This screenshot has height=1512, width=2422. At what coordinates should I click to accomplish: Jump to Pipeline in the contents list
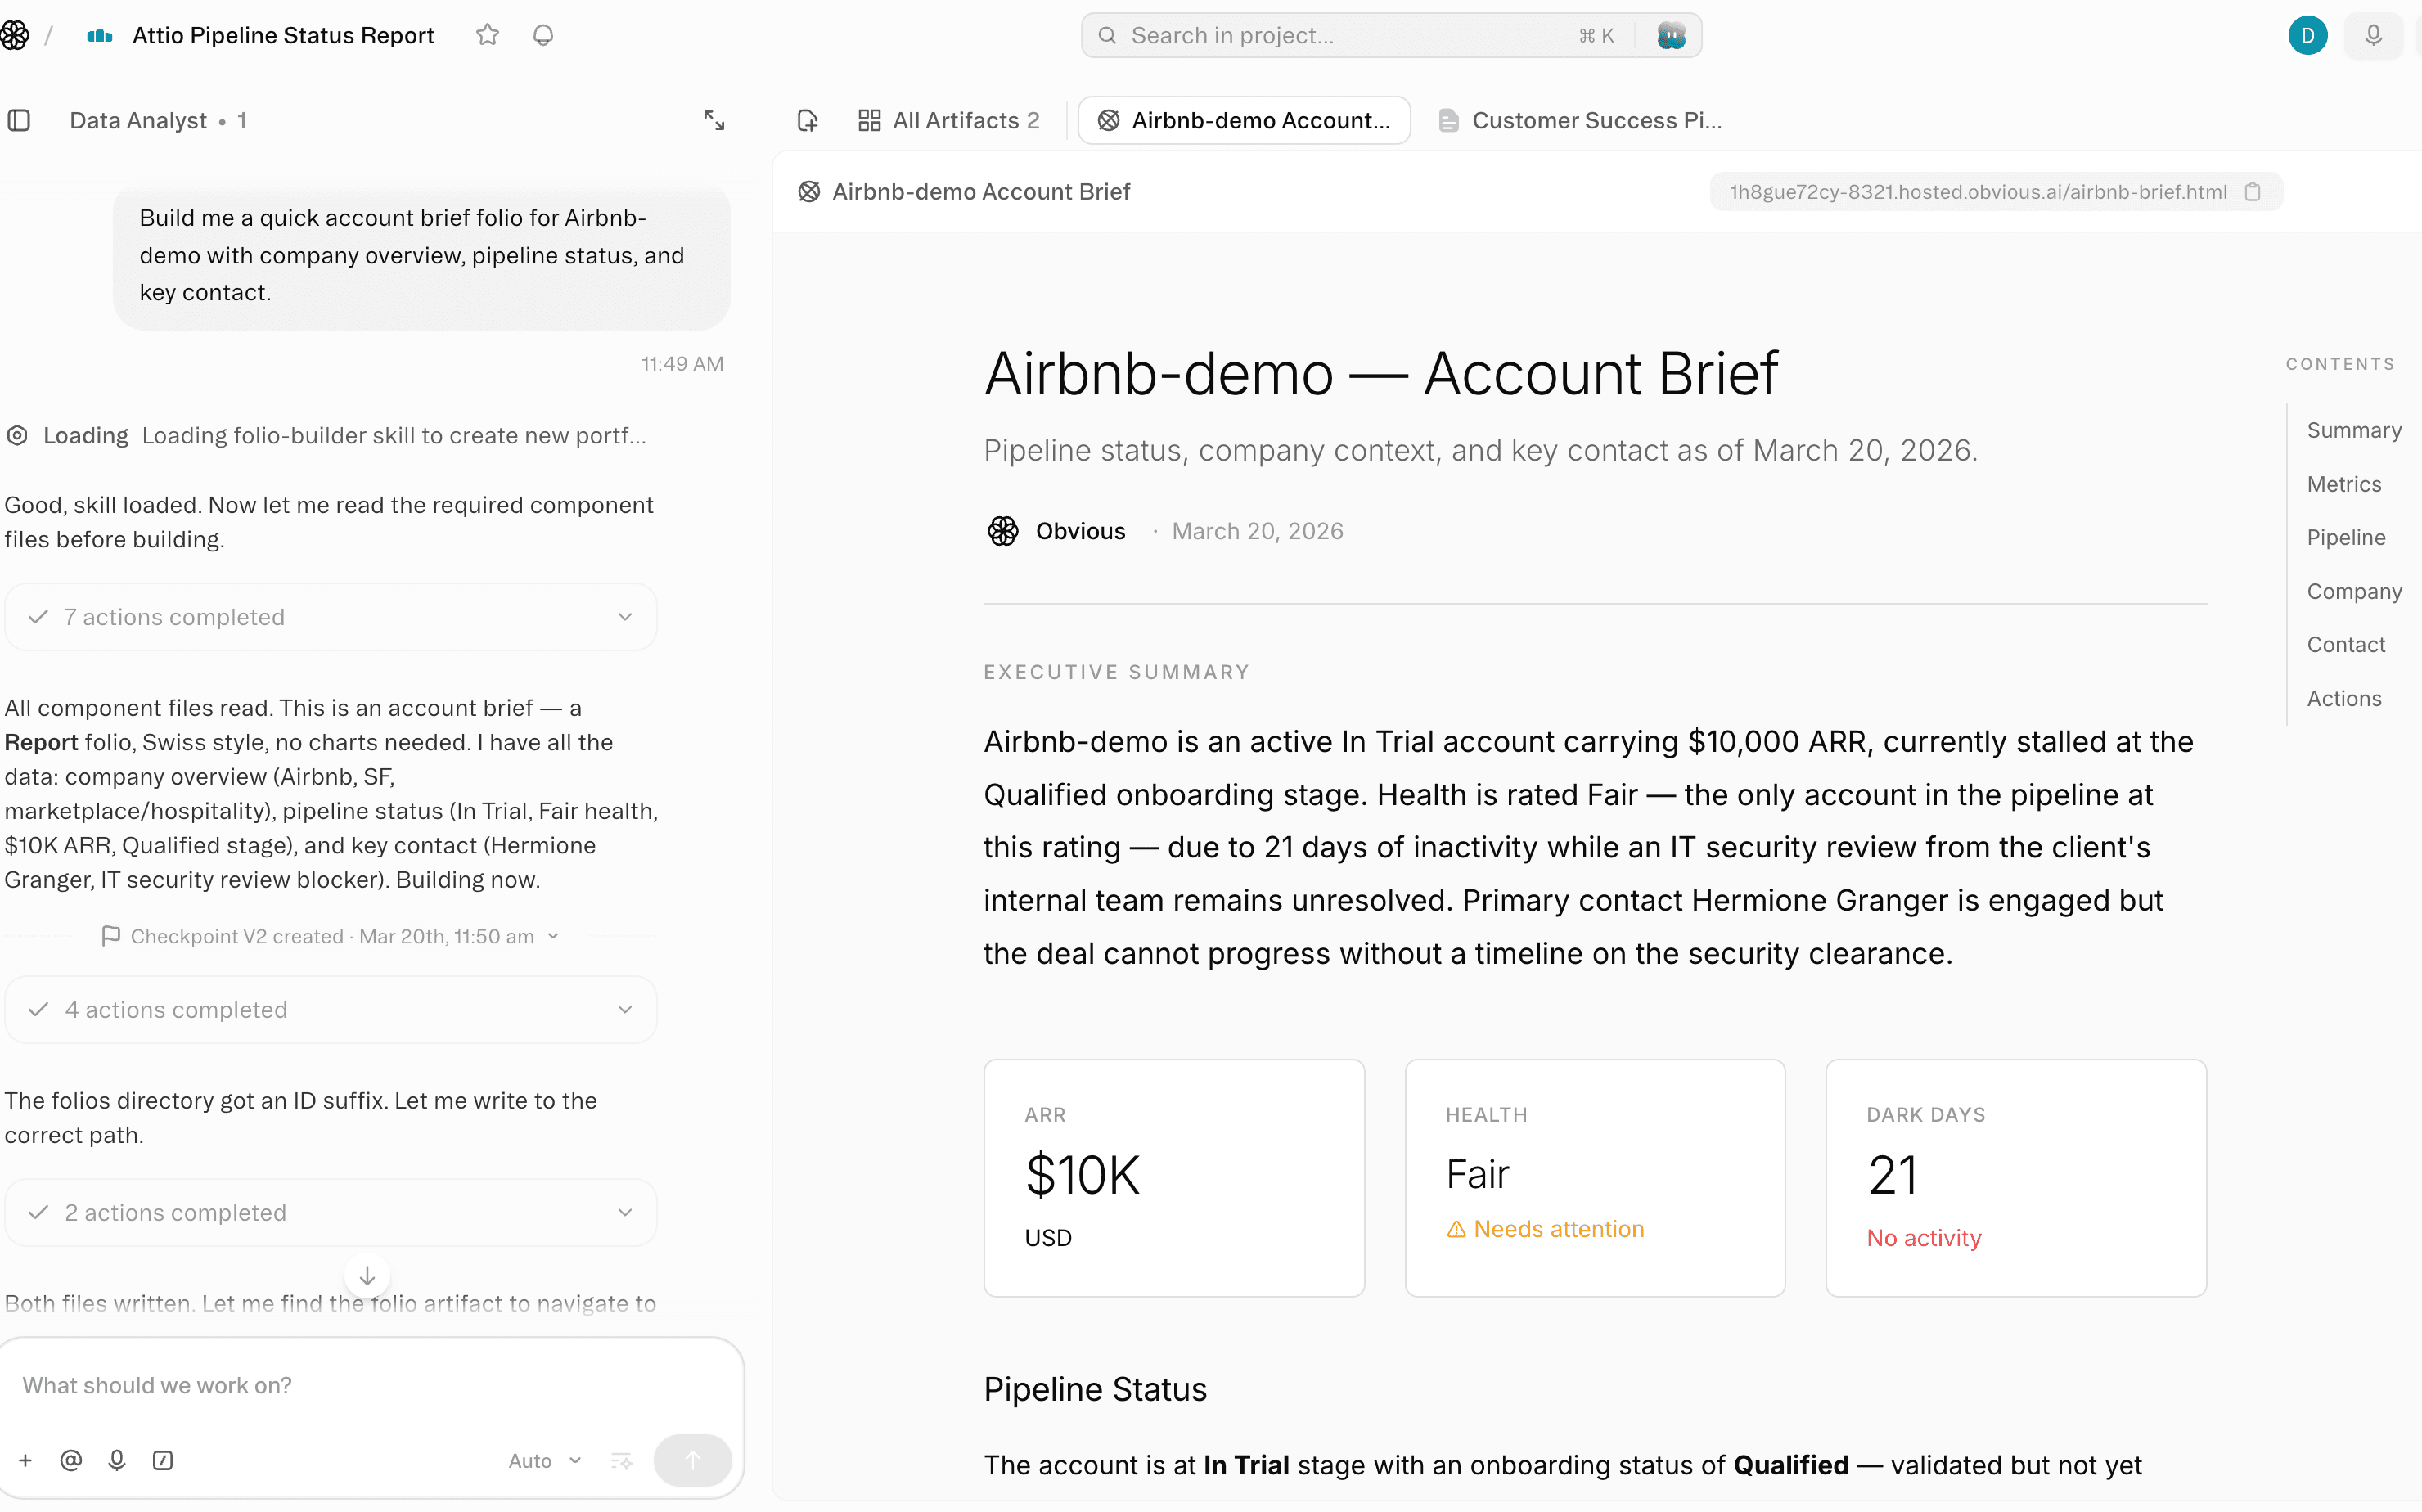(x=2345, y=538)
